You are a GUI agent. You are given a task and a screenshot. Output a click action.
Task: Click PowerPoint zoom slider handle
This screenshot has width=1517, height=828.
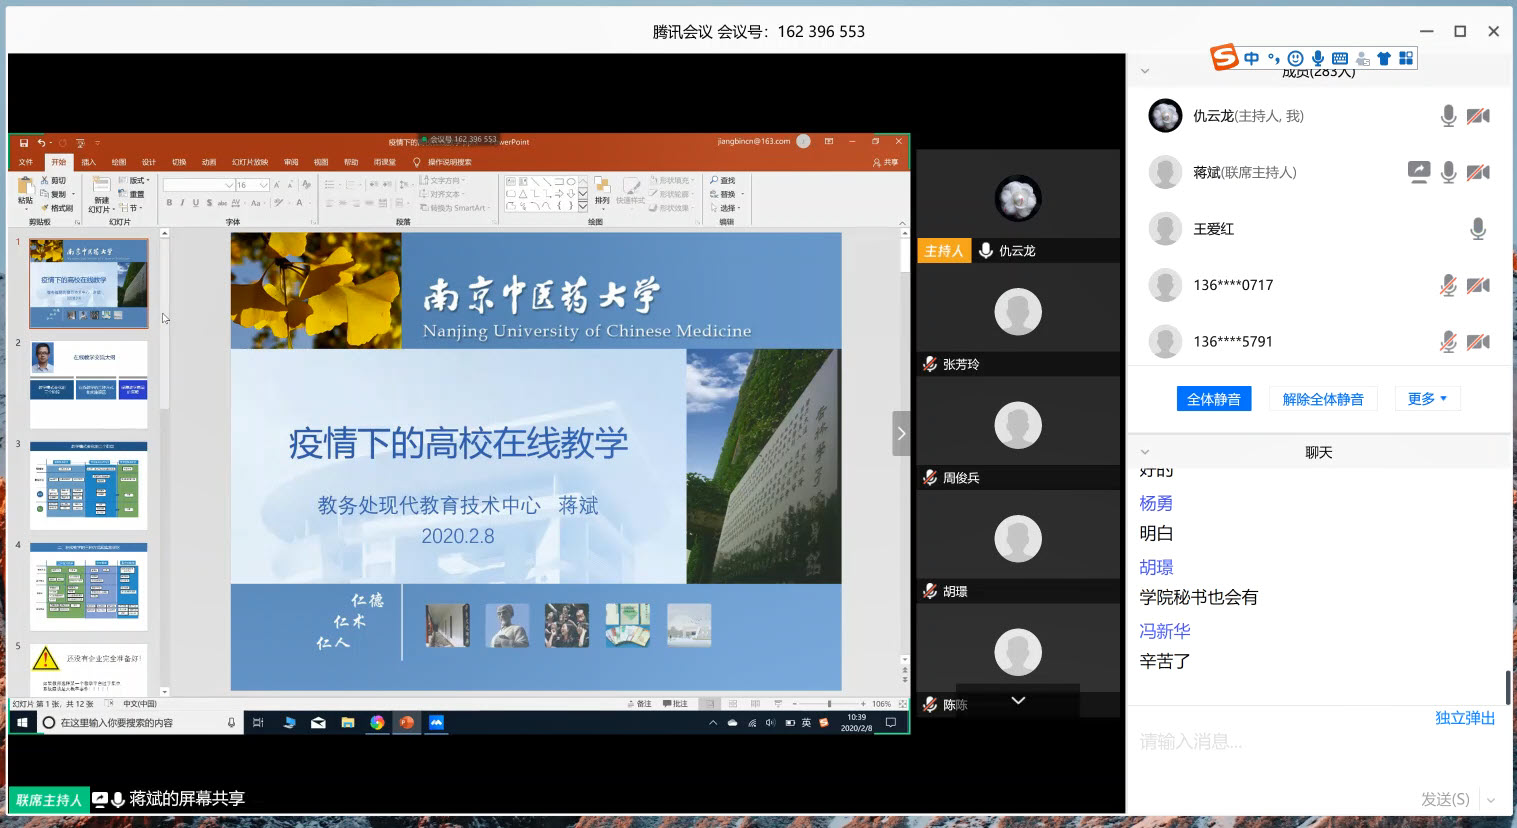click(x=829, y=704)
